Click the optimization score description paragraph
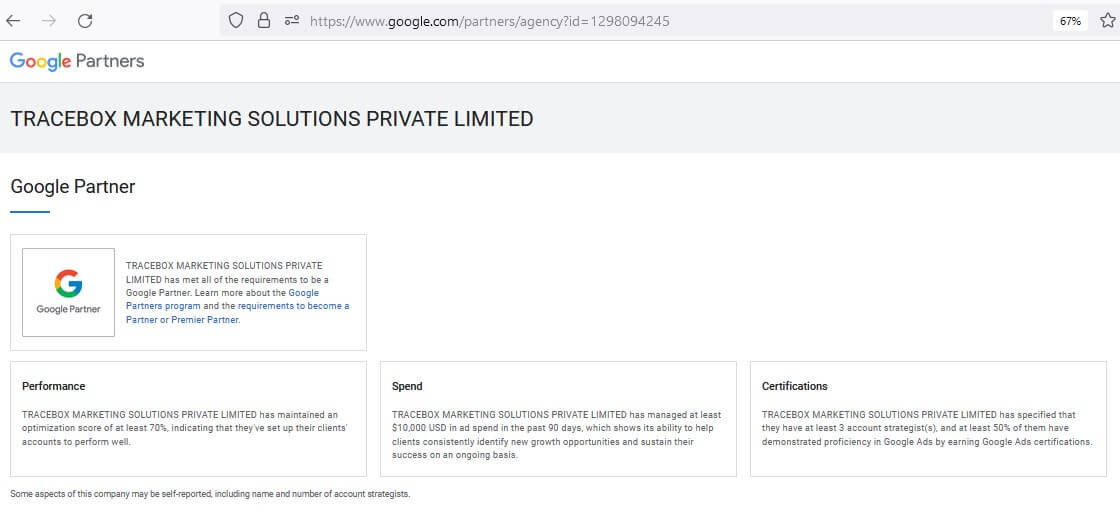The width and height of the screenshot is (1120, 515). coord(187,427)
